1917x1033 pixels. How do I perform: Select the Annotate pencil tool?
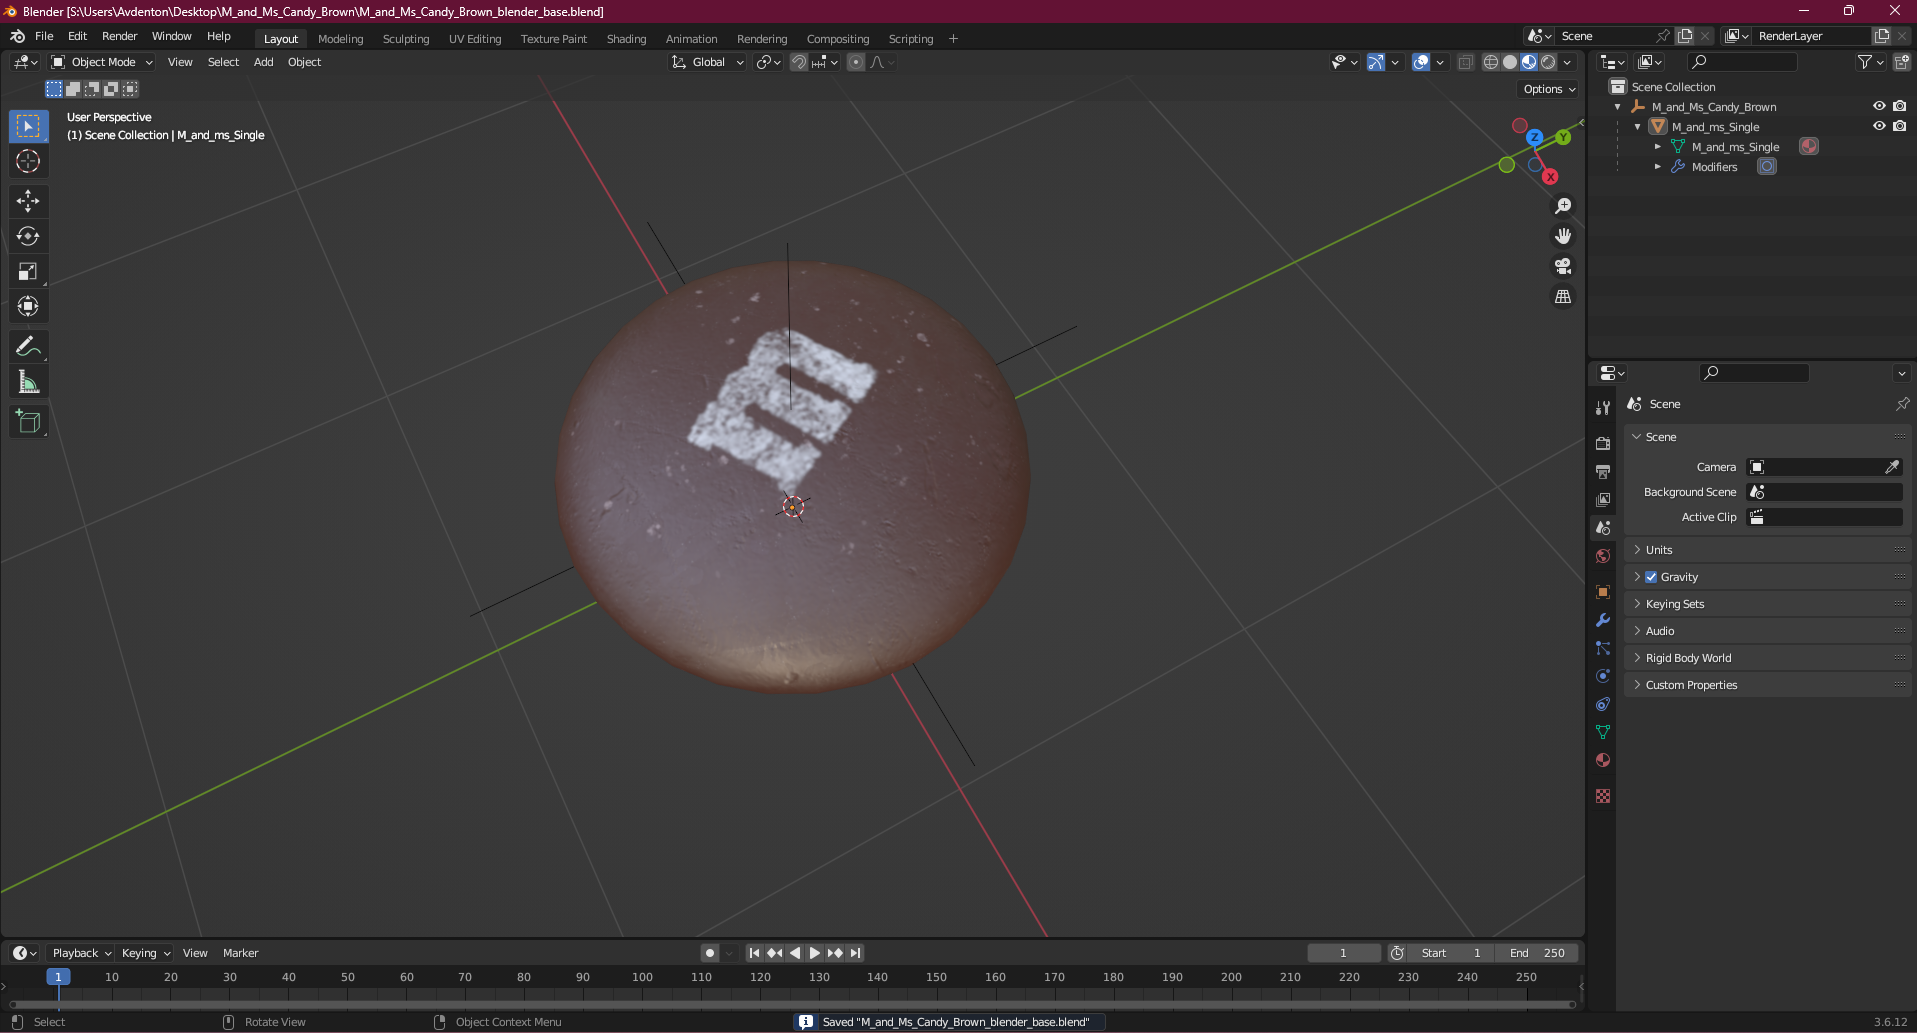[28, 347]
